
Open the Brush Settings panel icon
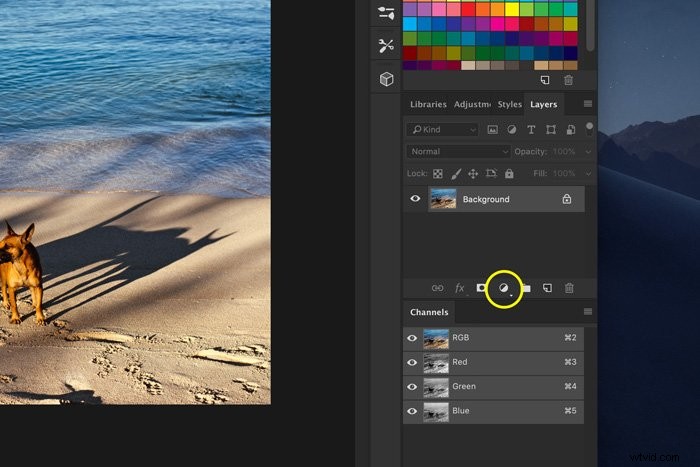[x=386, y=13]
